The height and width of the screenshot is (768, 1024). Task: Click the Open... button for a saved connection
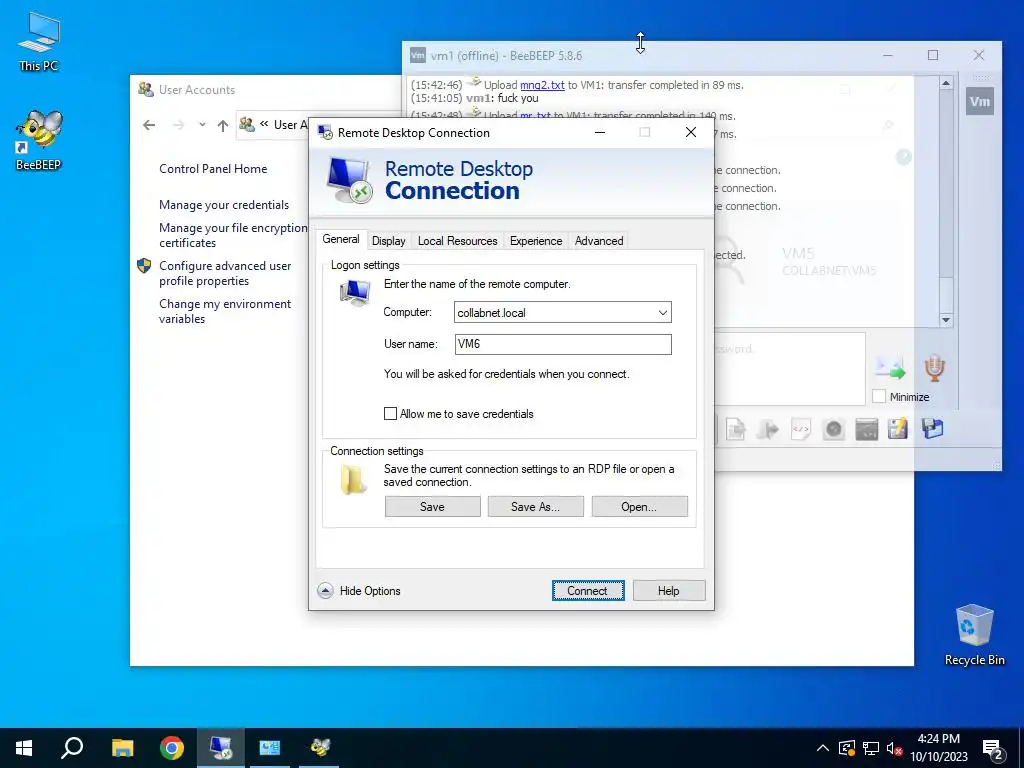639,507
